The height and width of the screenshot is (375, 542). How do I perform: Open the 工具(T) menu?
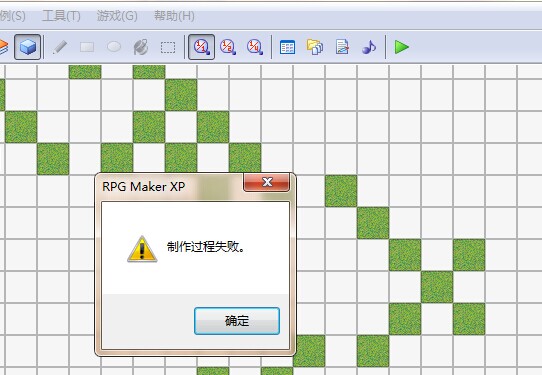click(61, 16)
